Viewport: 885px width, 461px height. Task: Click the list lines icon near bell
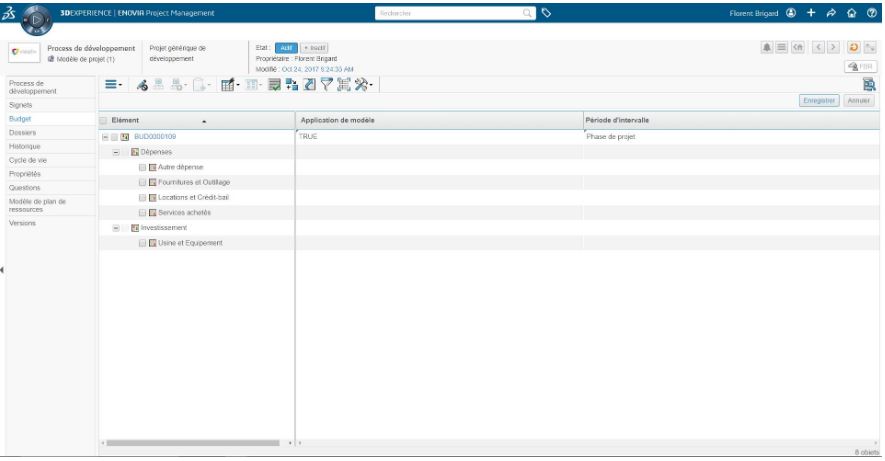(781, 47)
